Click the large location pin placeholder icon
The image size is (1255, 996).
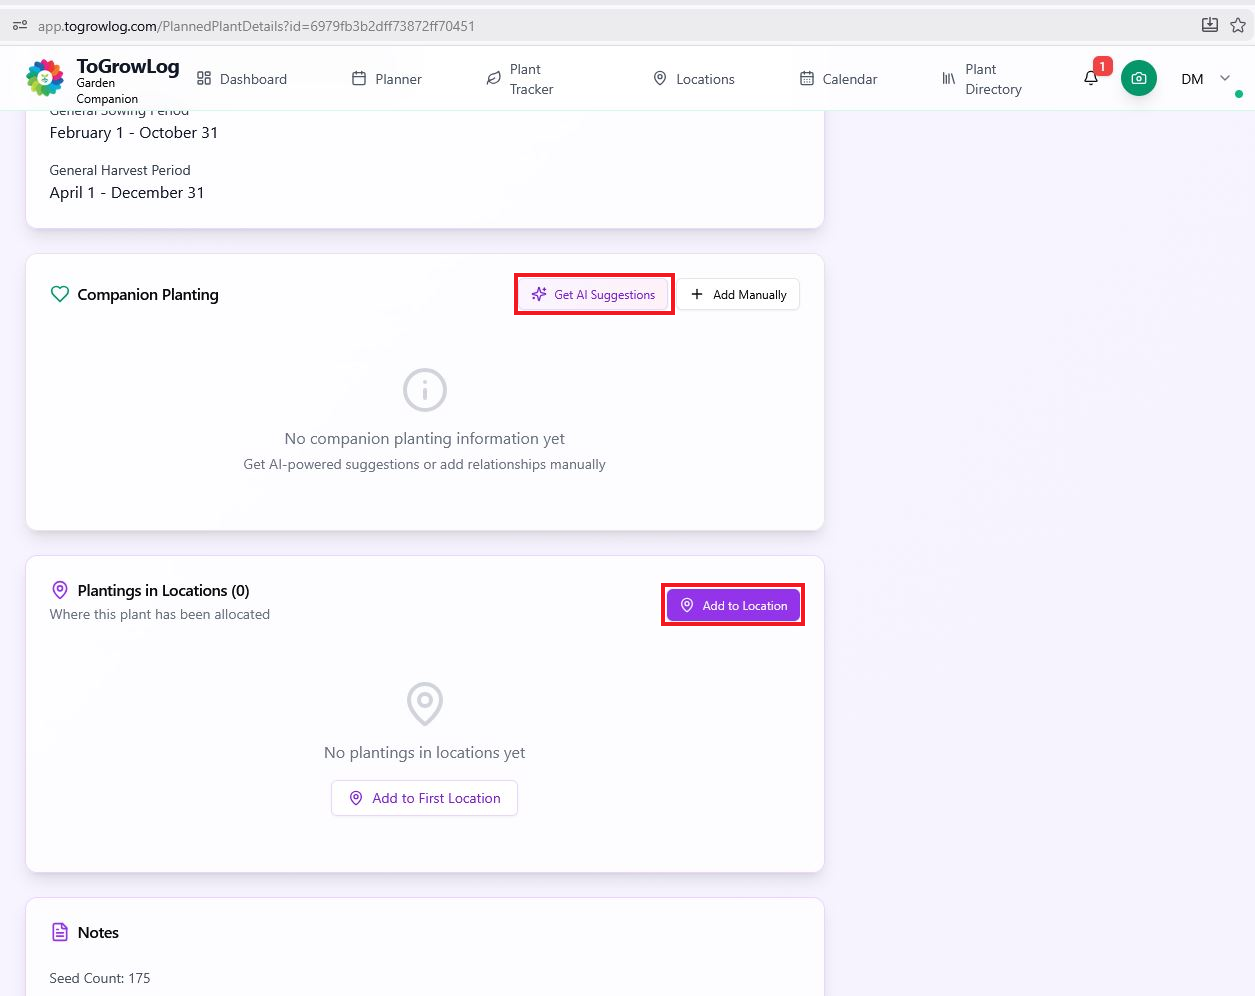424,704
